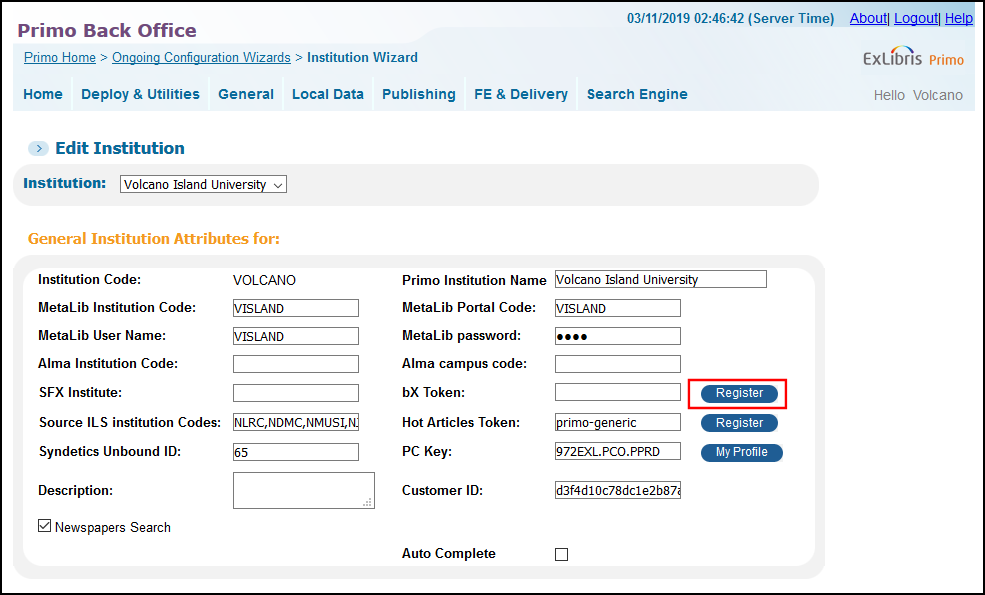This screenshot has width=985, height=595.
Task: Open the Deploy & Utilities menu
Action: [x=140, y=94]
